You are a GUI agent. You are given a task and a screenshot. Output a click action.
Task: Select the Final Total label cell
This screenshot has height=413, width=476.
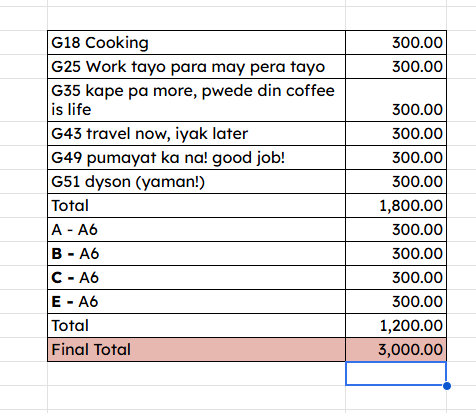point(196,350)
